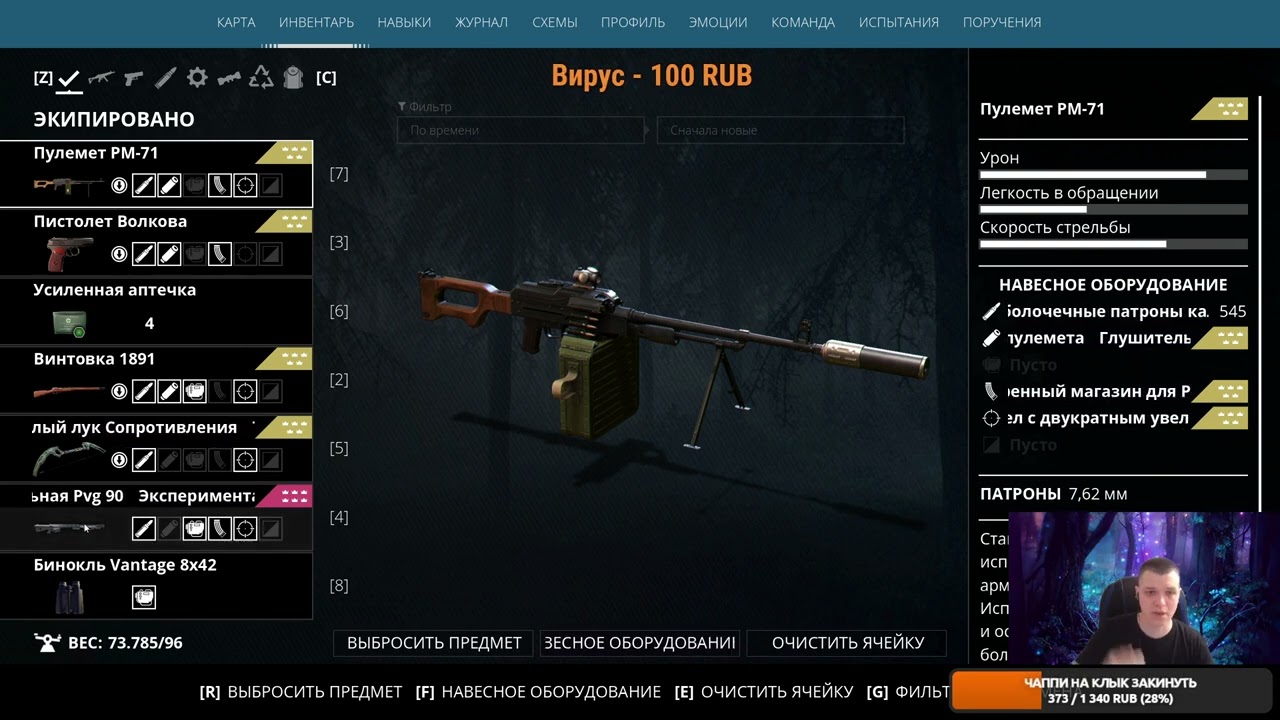Select the 2x scope attachment entry
The width and height of the screenshot is (1280, 720).
[x=1114, y=418]
